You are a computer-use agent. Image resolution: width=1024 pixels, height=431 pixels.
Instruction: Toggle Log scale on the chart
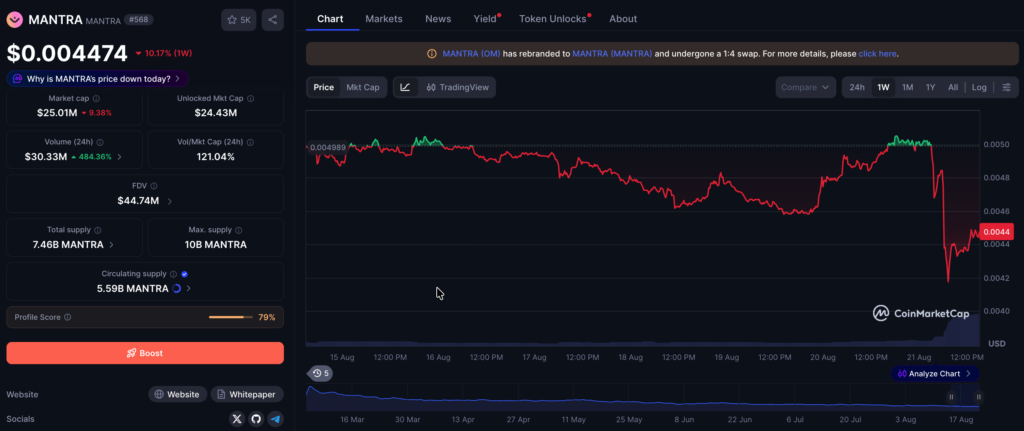point(979,88)
